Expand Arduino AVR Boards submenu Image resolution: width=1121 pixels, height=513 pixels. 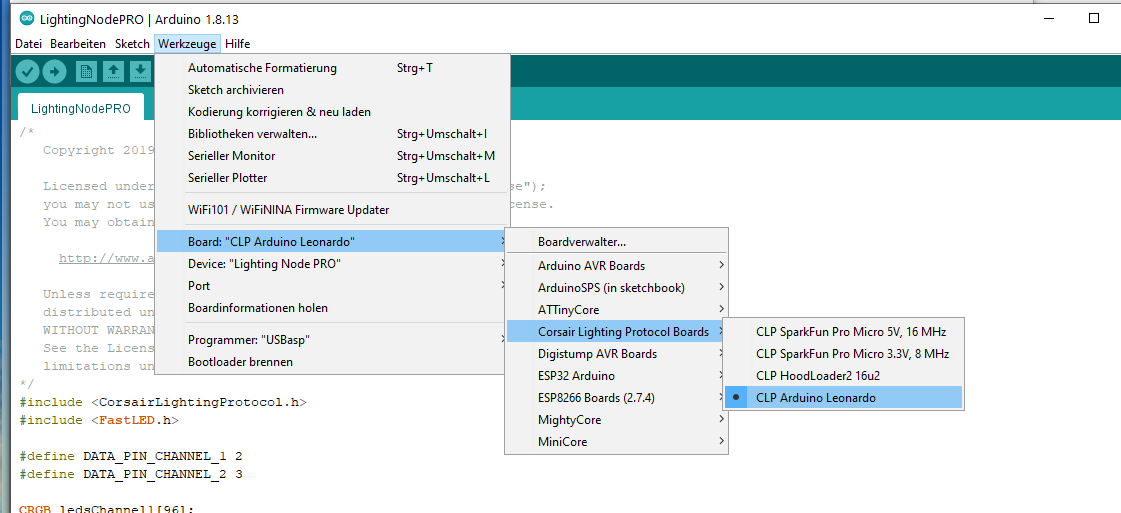click(616, 266)
